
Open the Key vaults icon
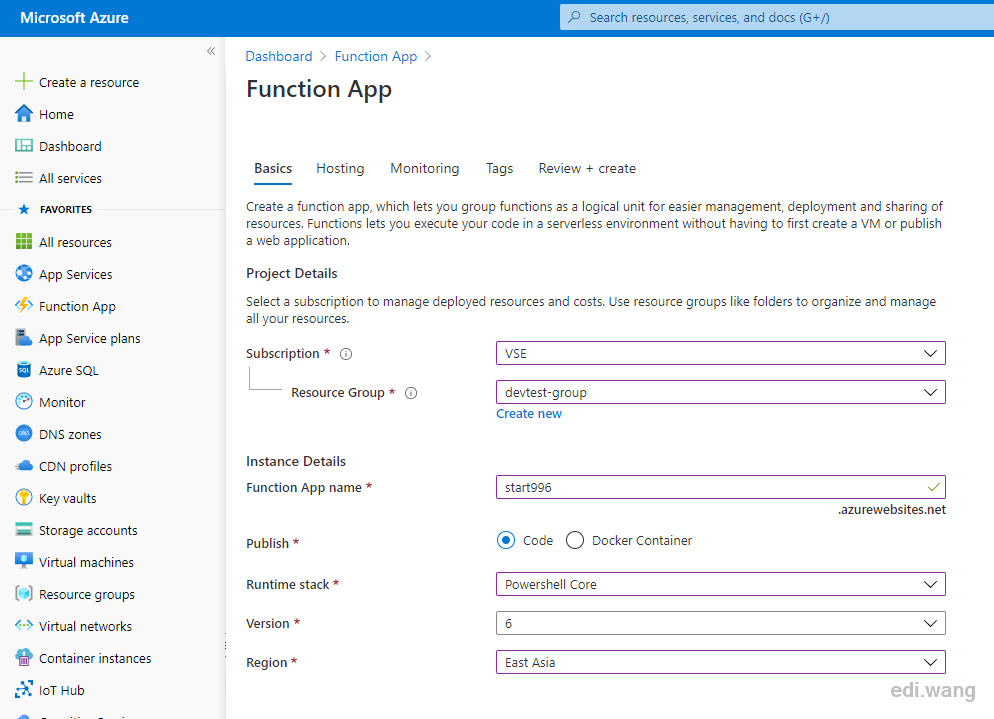point(23,498)
